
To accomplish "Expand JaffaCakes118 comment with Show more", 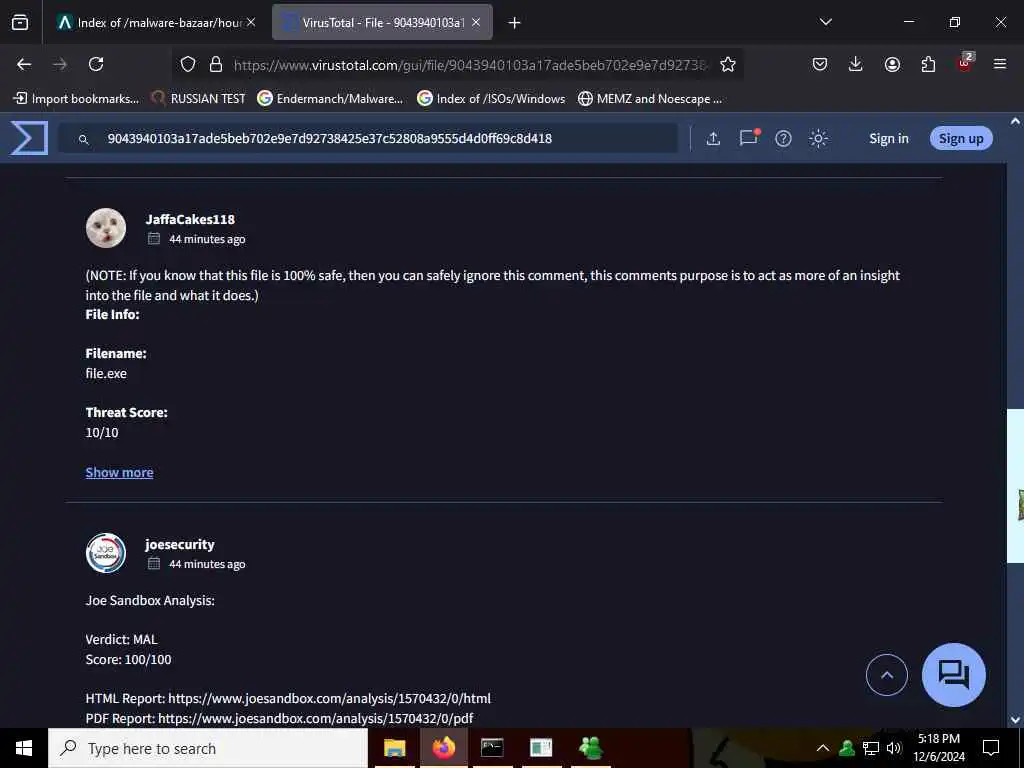I will [120, 472].
